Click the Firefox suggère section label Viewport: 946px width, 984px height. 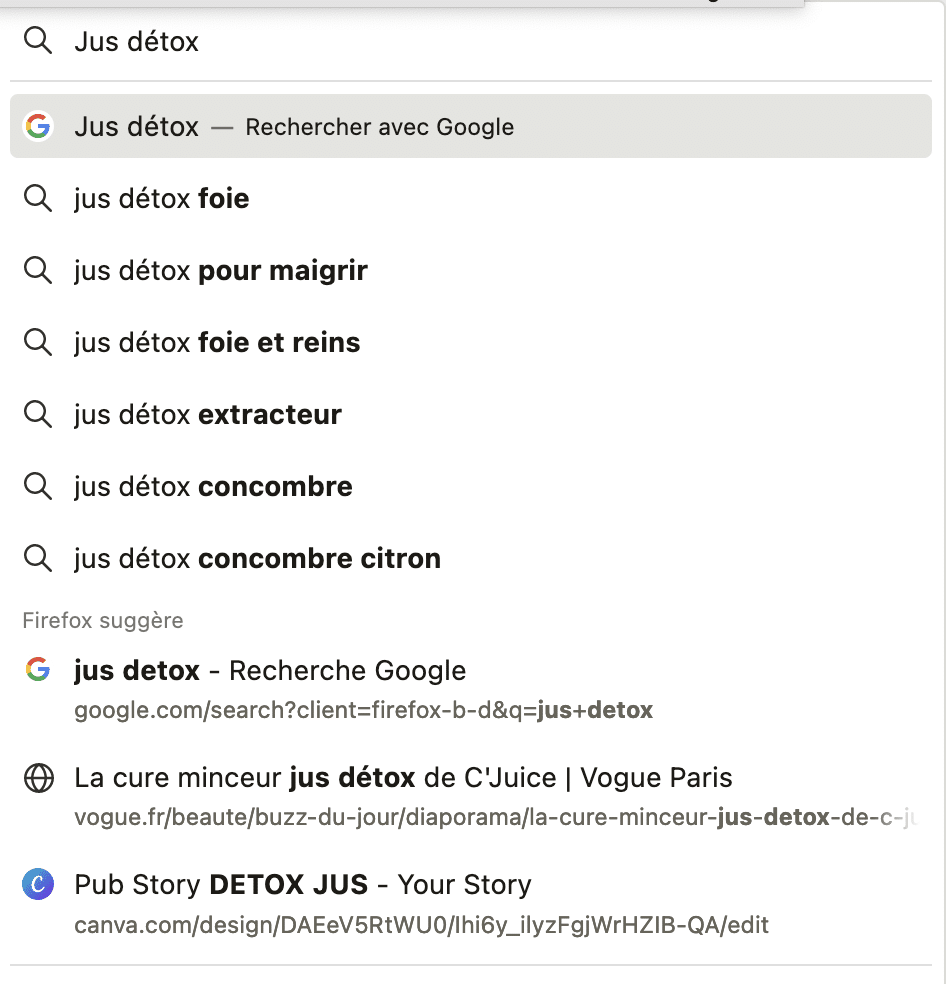pyautogui.click(x=103, y=621)
